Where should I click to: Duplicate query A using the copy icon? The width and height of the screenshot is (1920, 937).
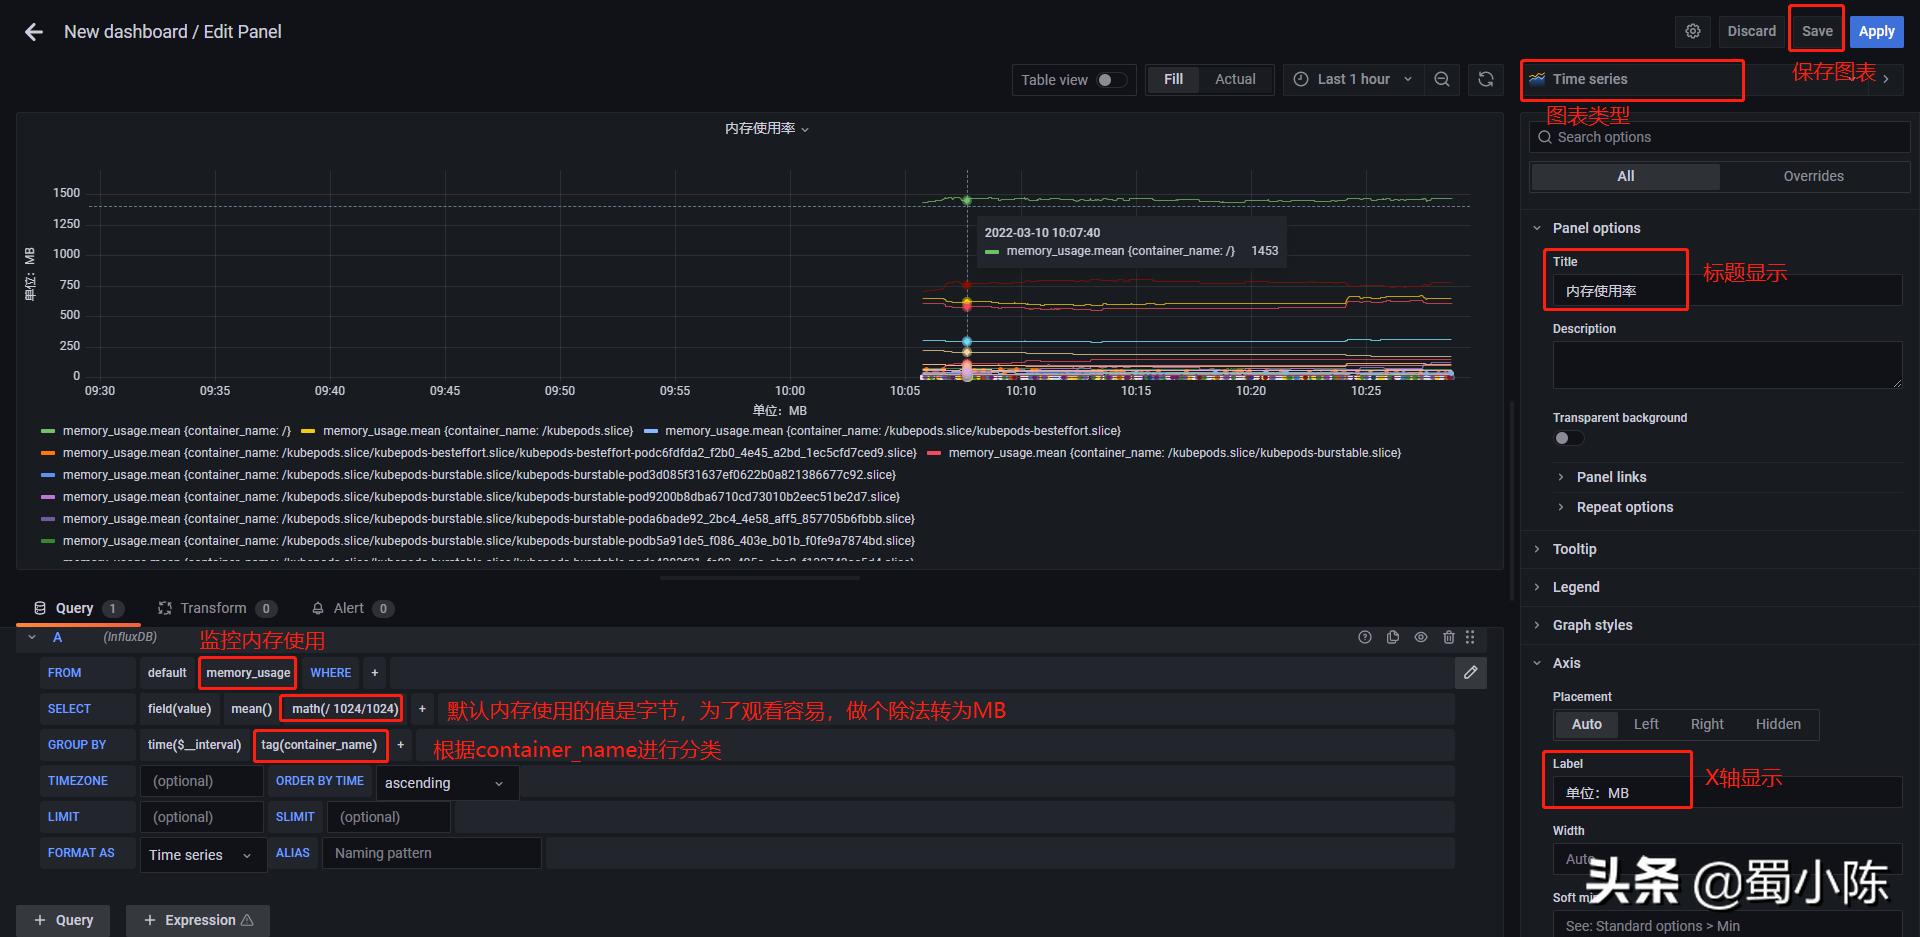[1393, 637]
